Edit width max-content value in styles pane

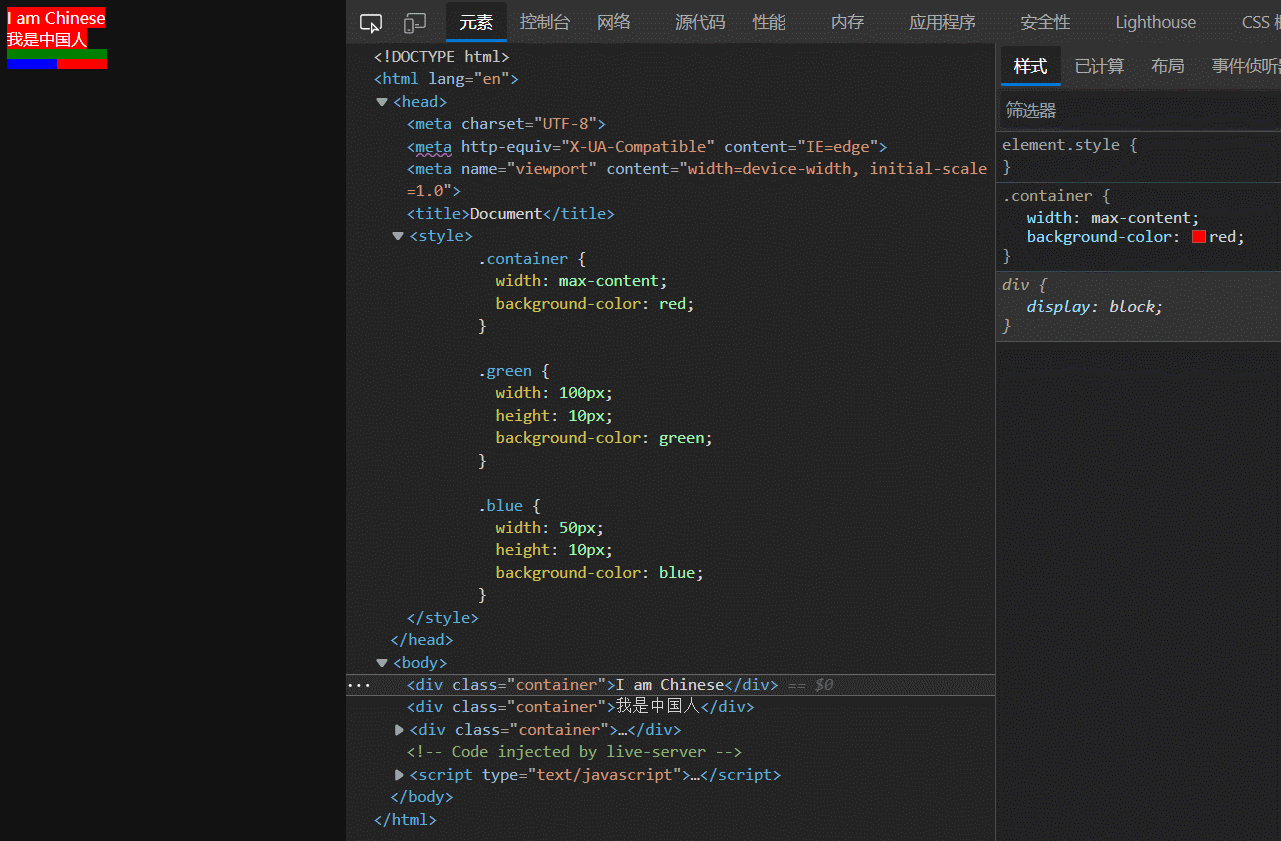click(x=1143, y=218)
